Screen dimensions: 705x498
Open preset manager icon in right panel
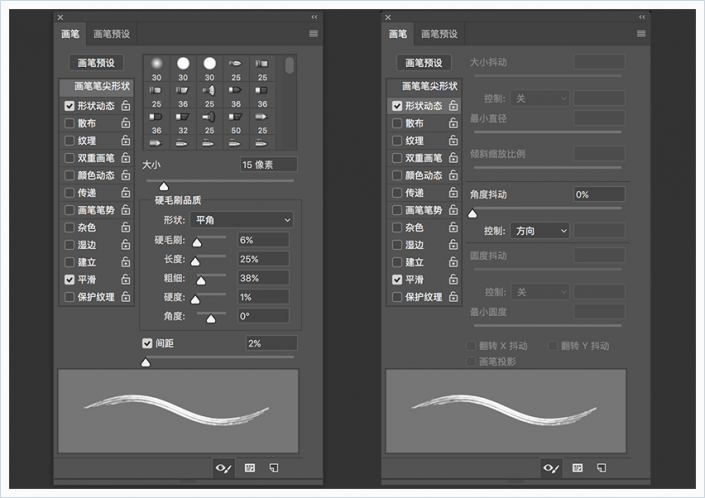578,468
